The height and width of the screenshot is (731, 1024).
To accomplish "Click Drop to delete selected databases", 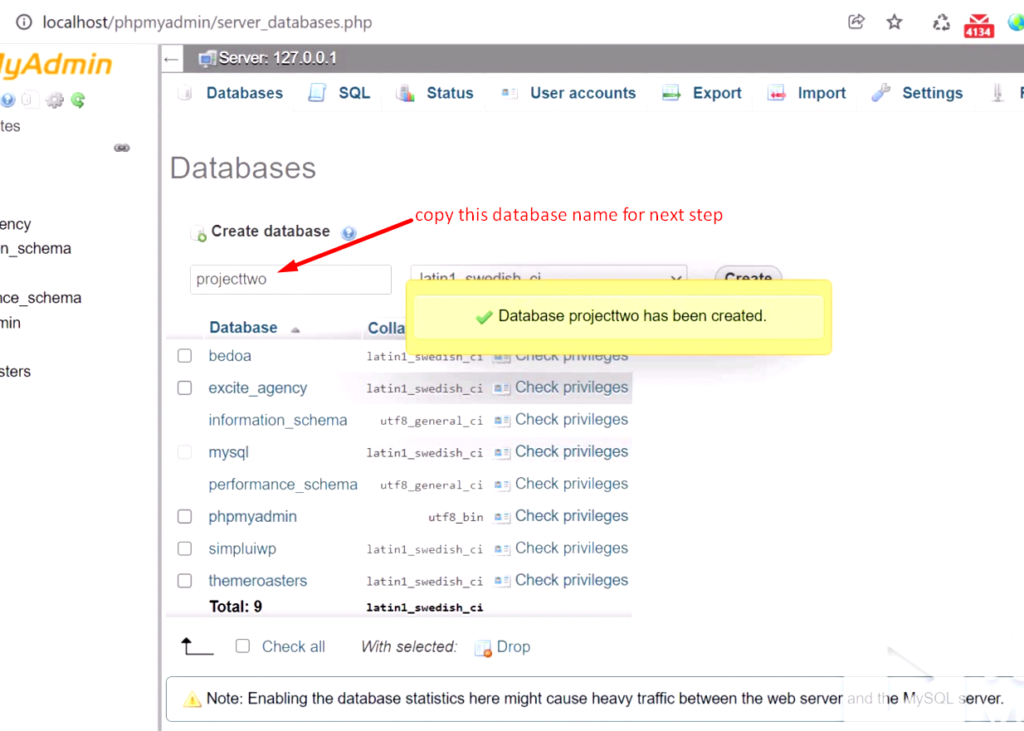I will (x=512, y=647).
